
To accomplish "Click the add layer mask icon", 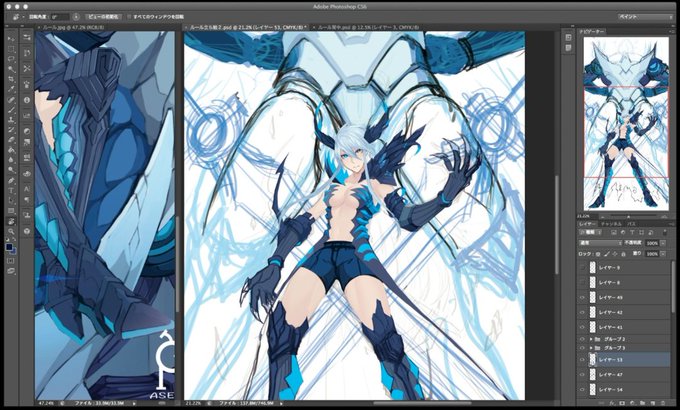I will tap(622, 403).
